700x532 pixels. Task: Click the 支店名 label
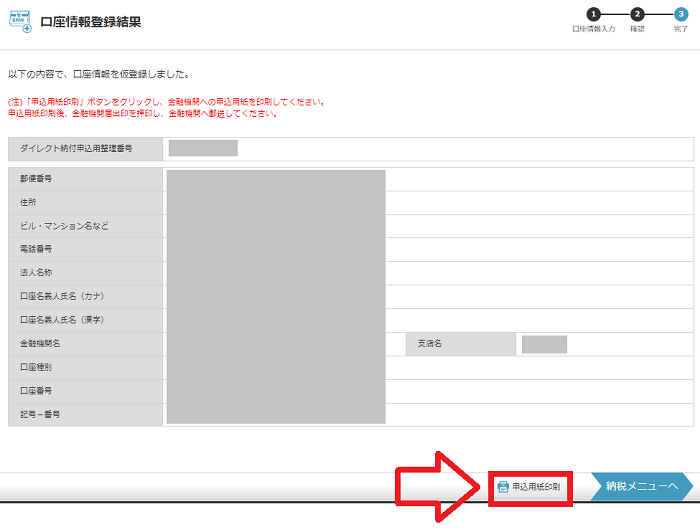(x=429, y=344)
